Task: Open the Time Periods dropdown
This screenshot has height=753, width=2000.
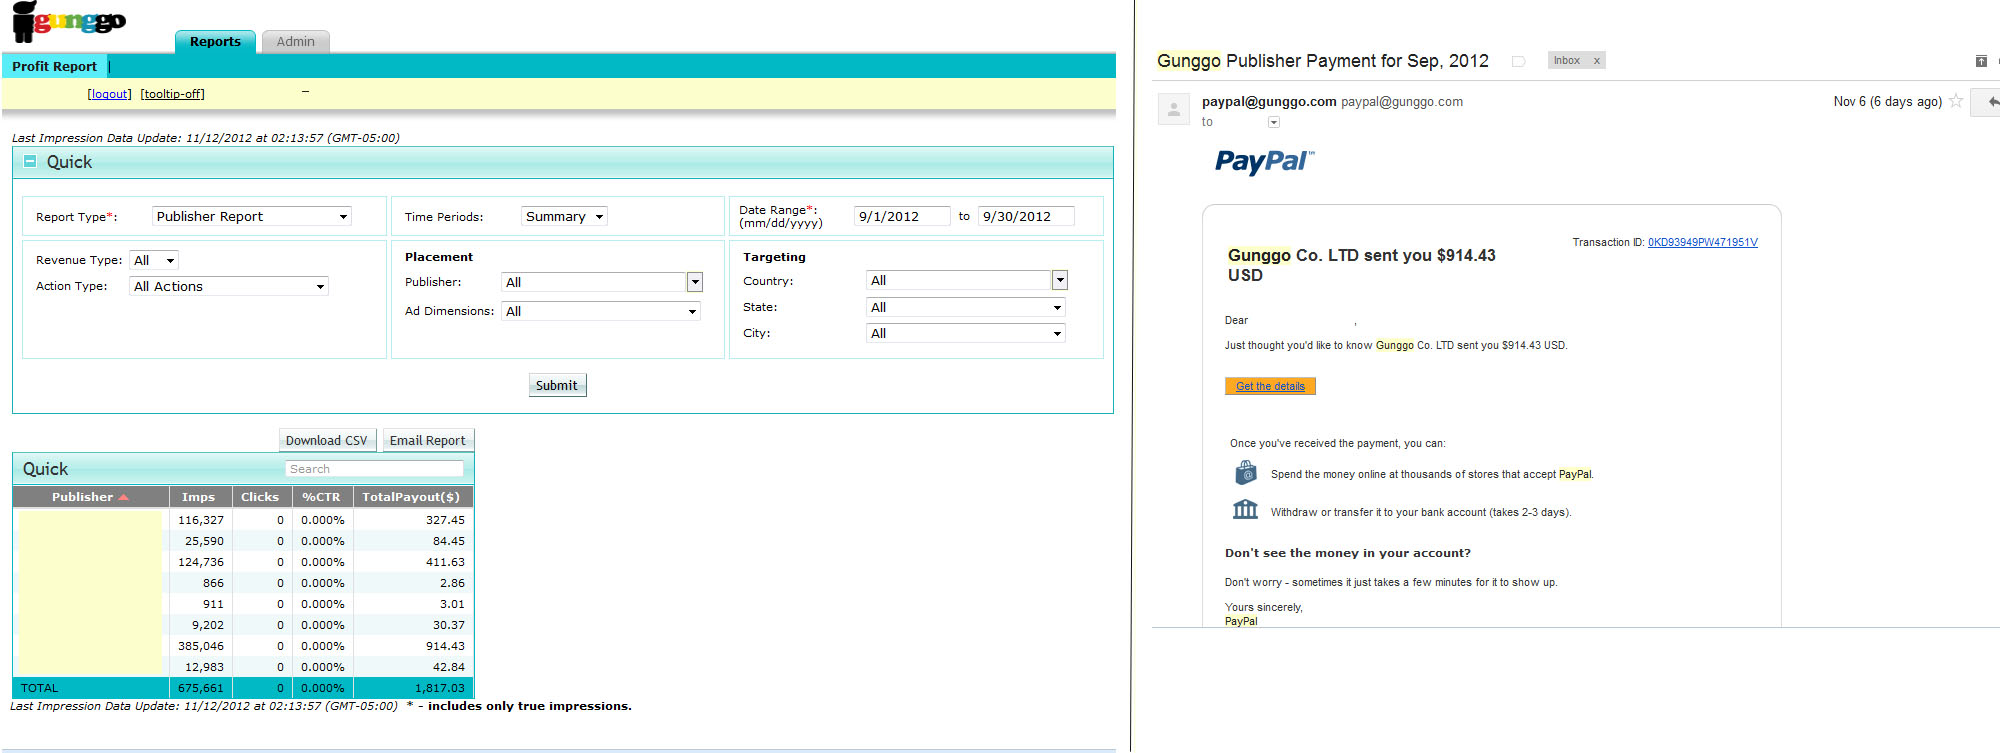Action: tap(564, 216)
